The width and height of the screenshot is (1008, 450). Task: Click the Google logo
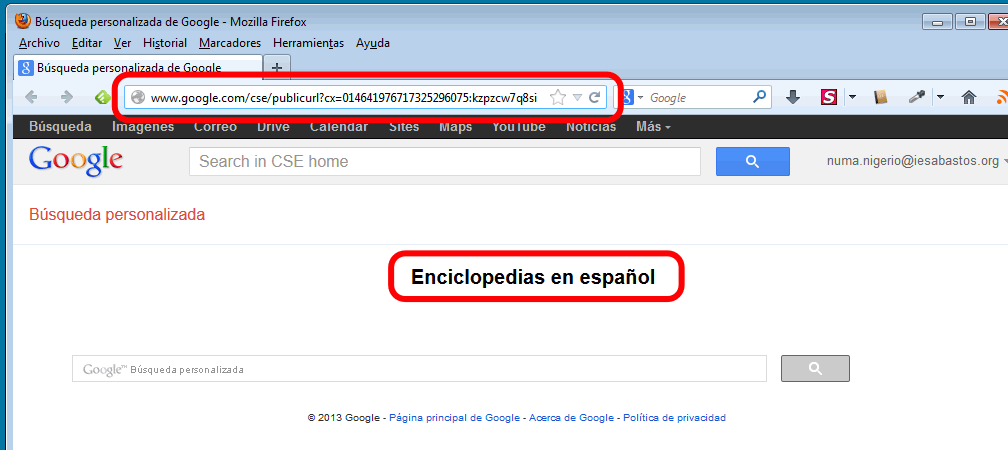[76, 161]
